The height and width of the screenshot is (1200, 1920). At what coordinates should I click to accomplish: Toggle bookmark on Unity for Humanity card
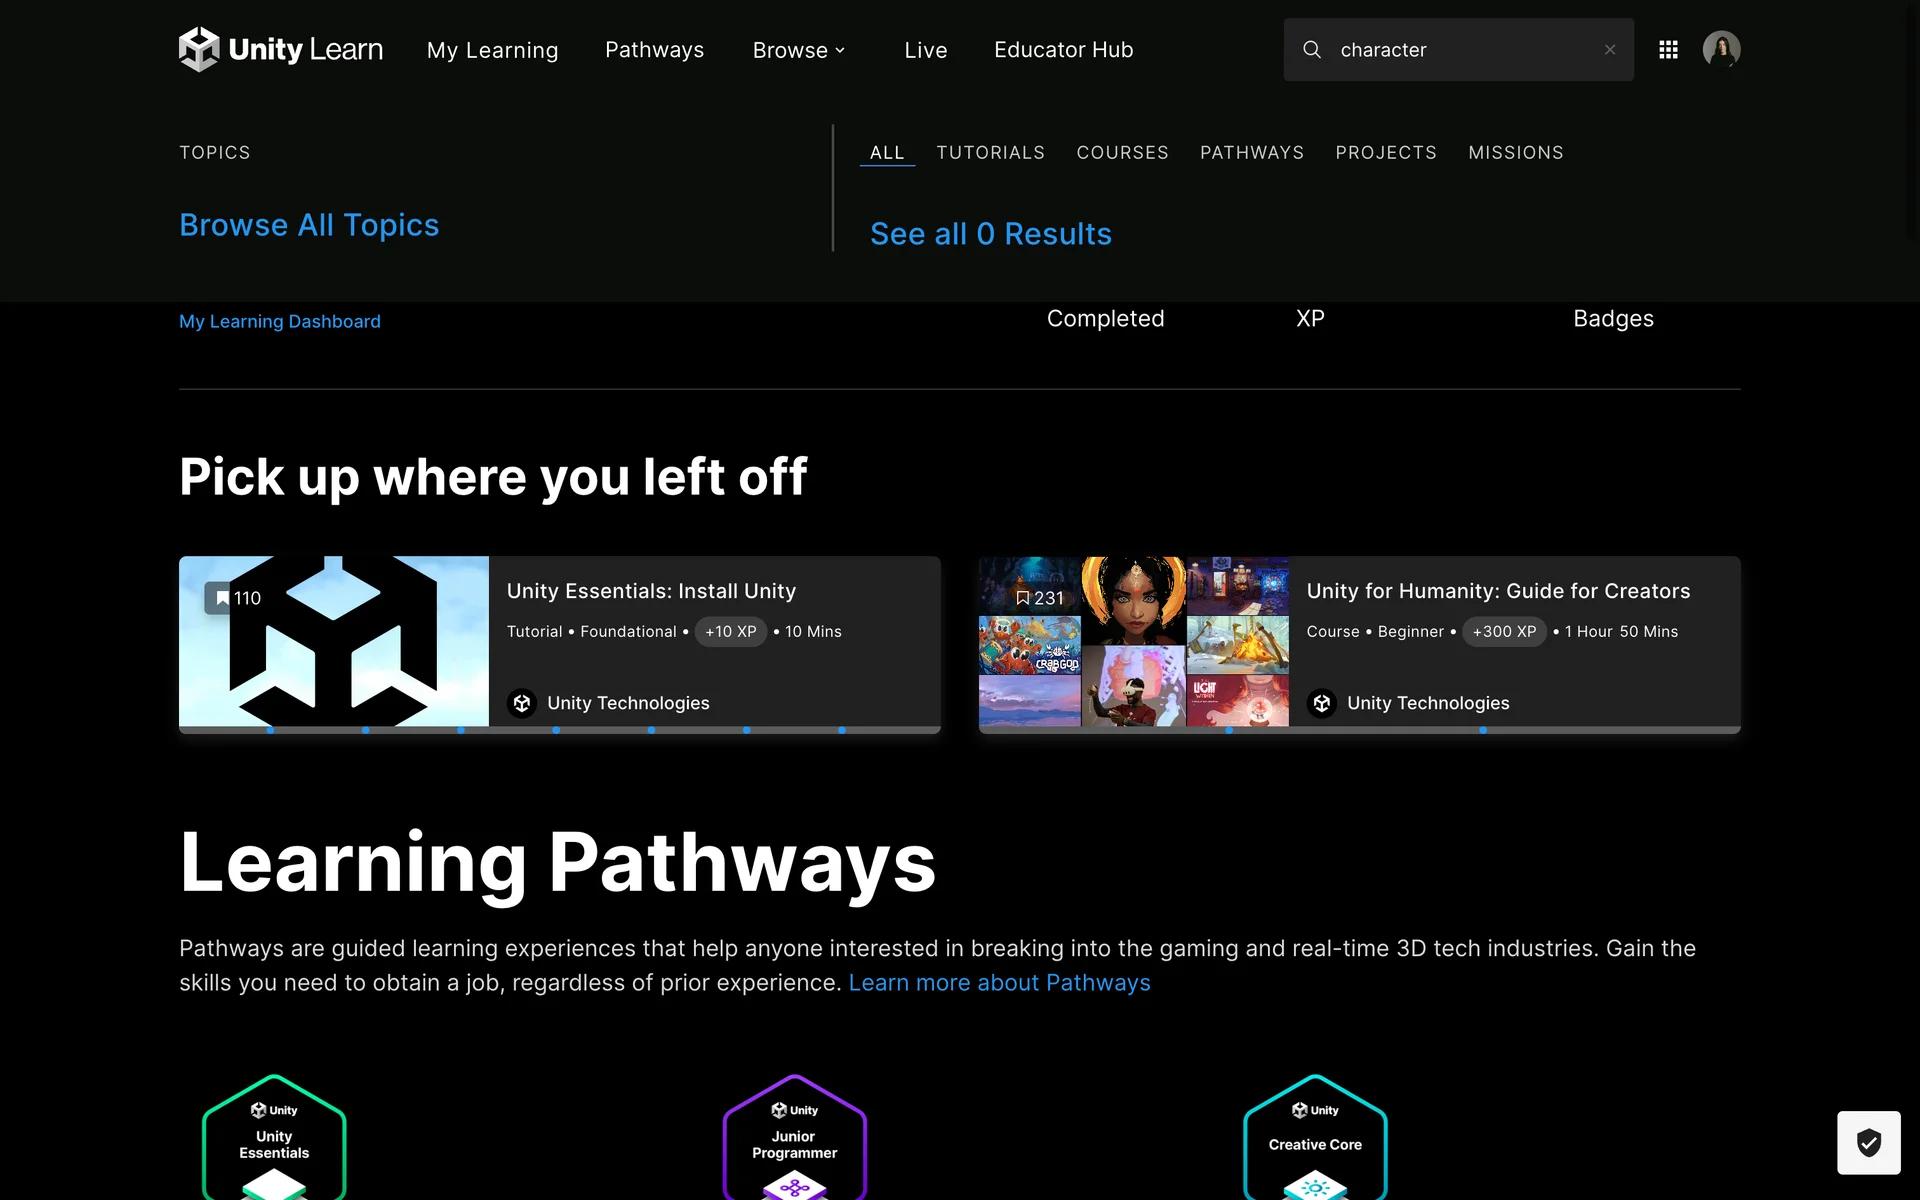coord(1022,598)
